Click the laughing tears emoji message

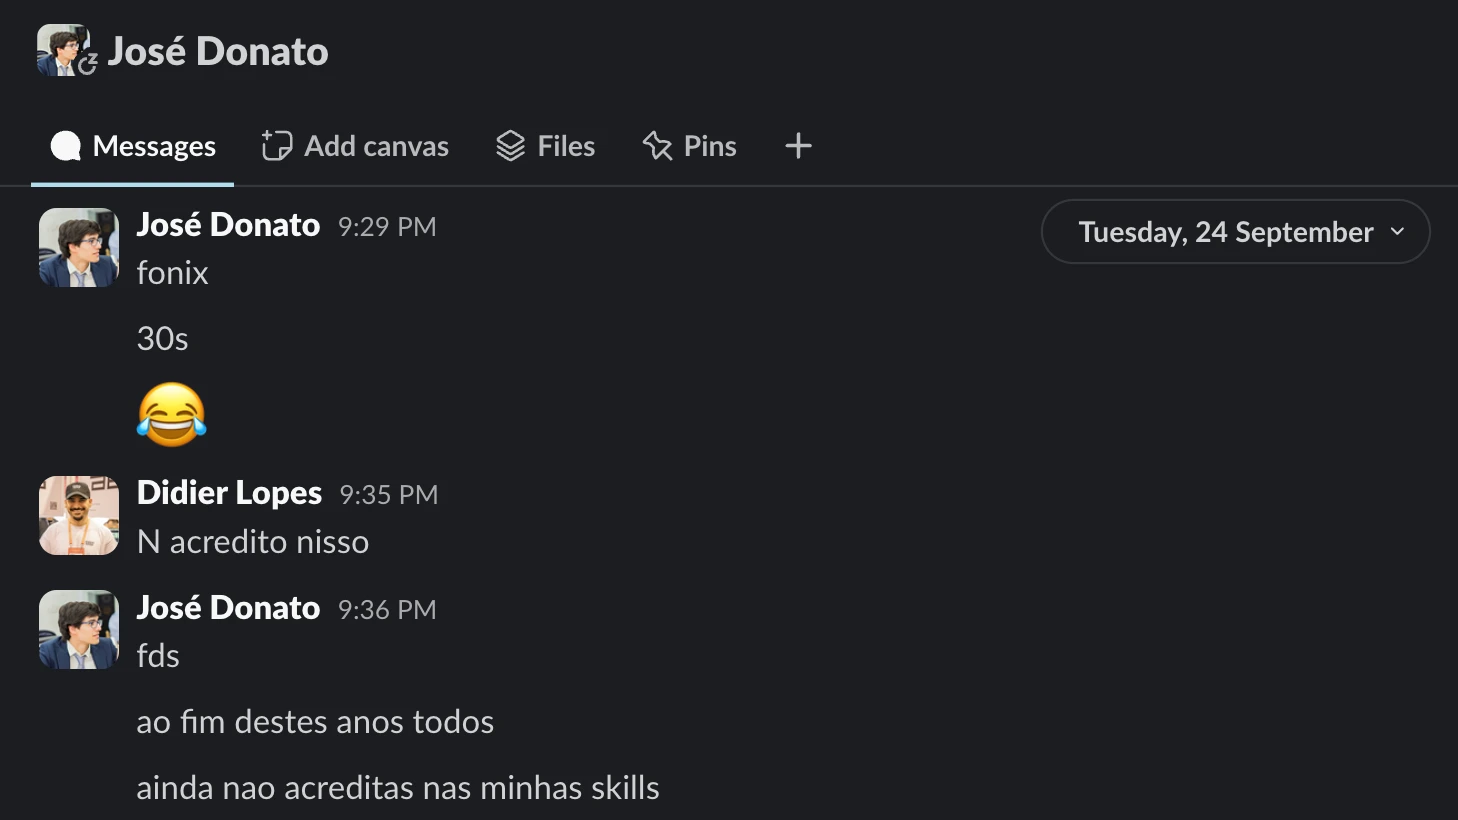[172, 414]
